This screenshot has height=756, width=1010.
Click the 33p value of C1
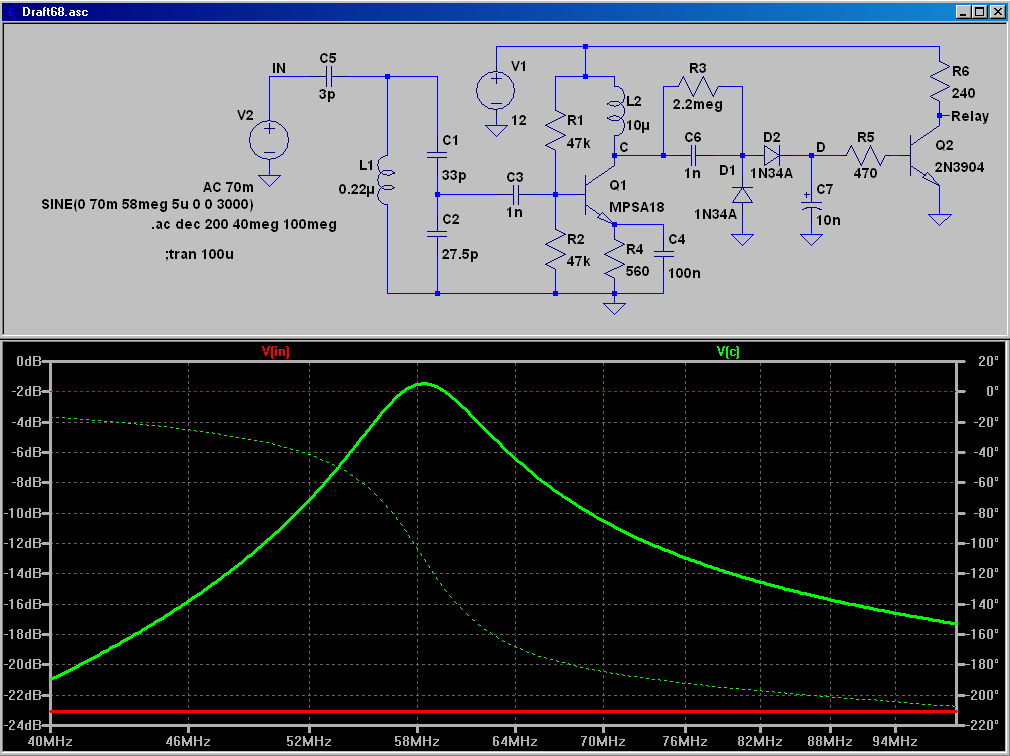click(454, 175)
